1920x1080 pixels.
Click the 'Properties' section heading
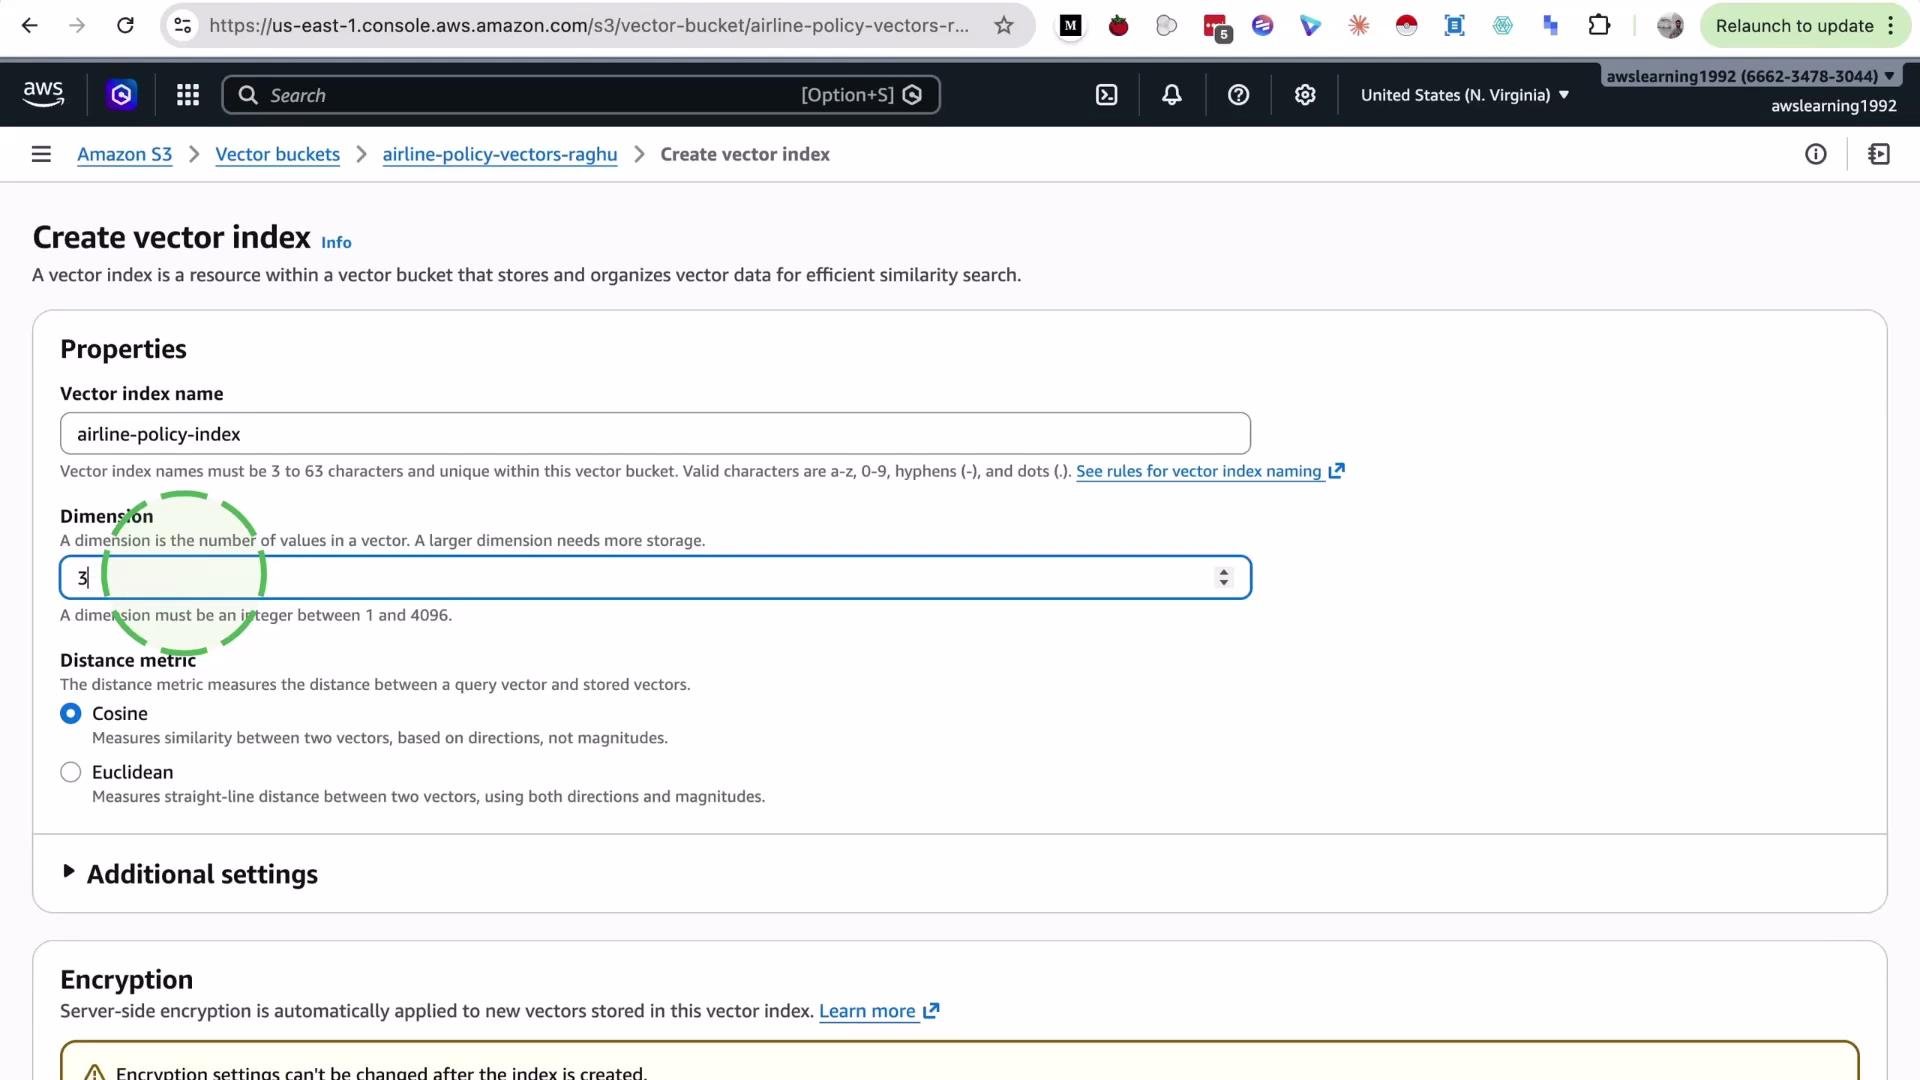[123, 349]
